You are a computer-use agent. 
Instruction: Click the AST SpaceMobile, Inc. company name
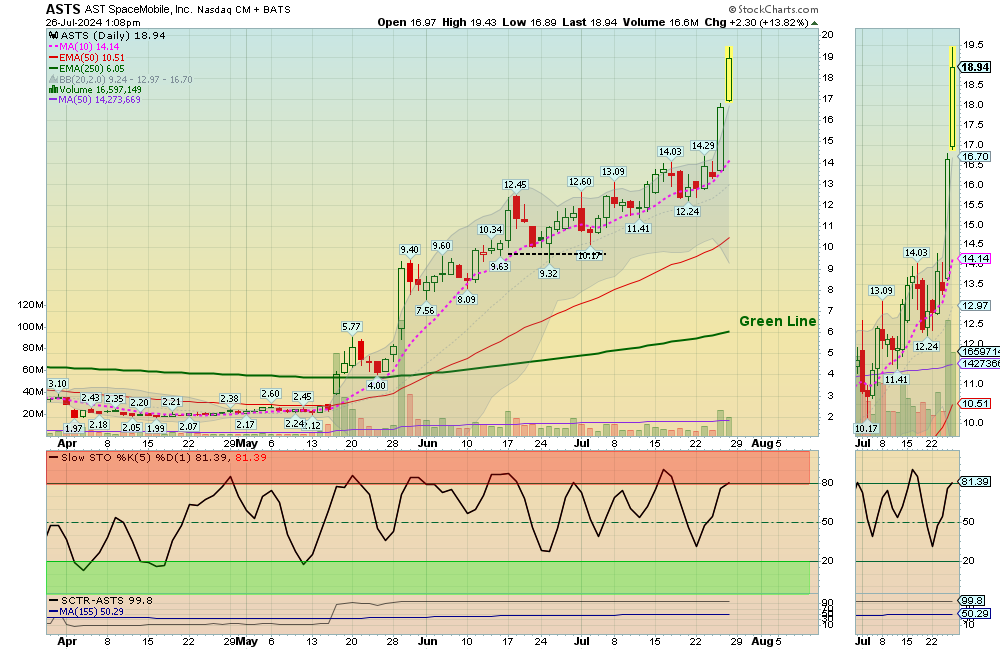tap(138, 10)
